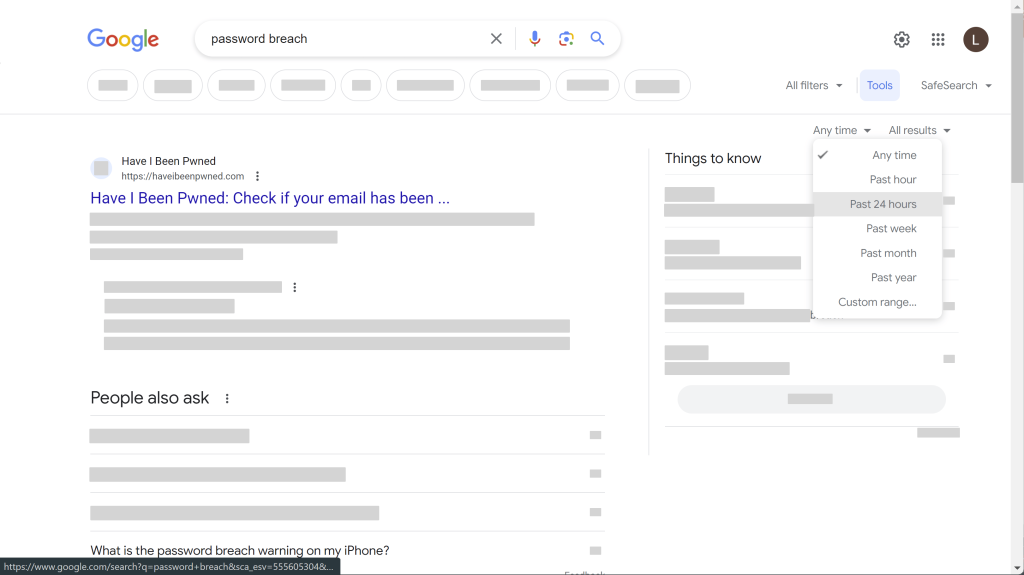Expand the iPhone password breach warning question

(347, 550)
